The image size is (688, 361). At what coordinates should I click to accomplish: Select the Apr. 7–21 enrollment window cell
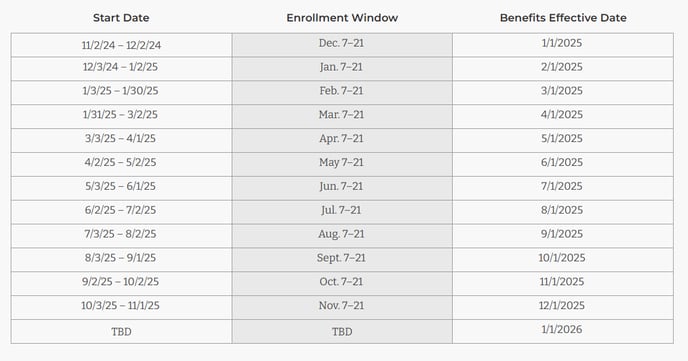[342, 140]
